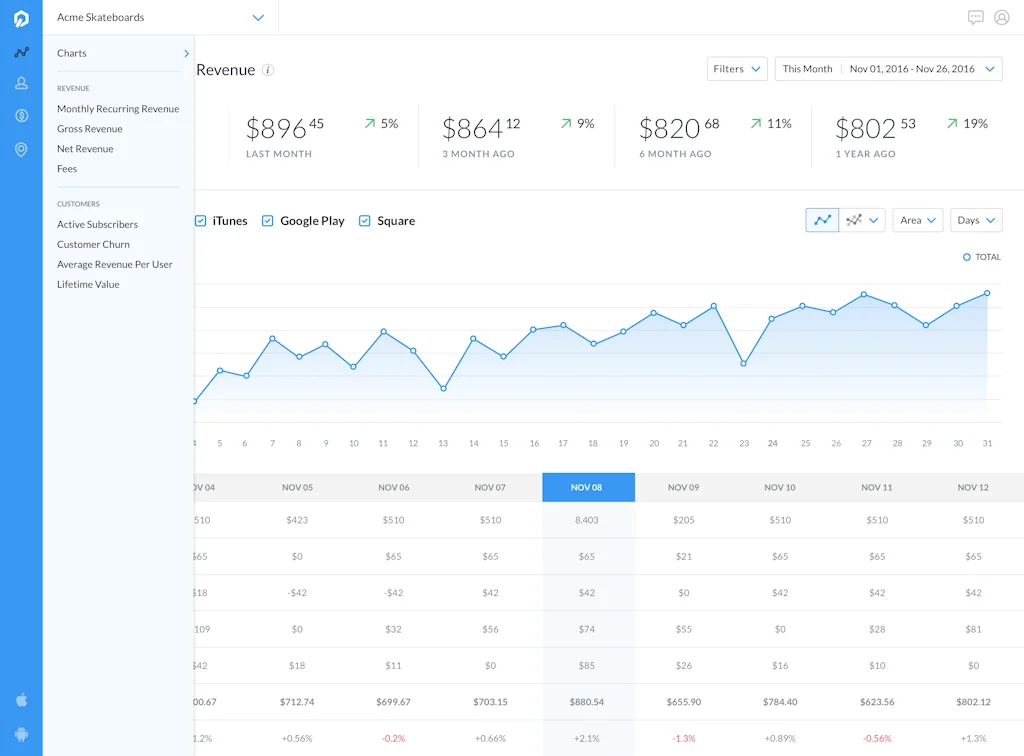Click the chart data point above 22
The width and height of the screenshot is (1024, 756).
click(714, 306)
